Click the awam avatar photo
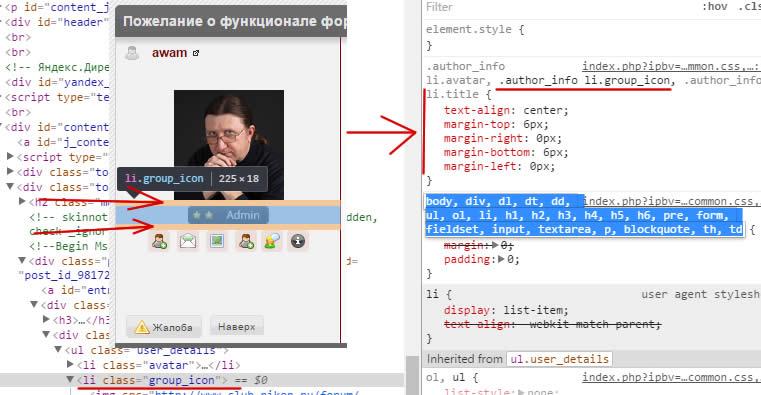This screenshot has height=395, width=761. (229, 145)
